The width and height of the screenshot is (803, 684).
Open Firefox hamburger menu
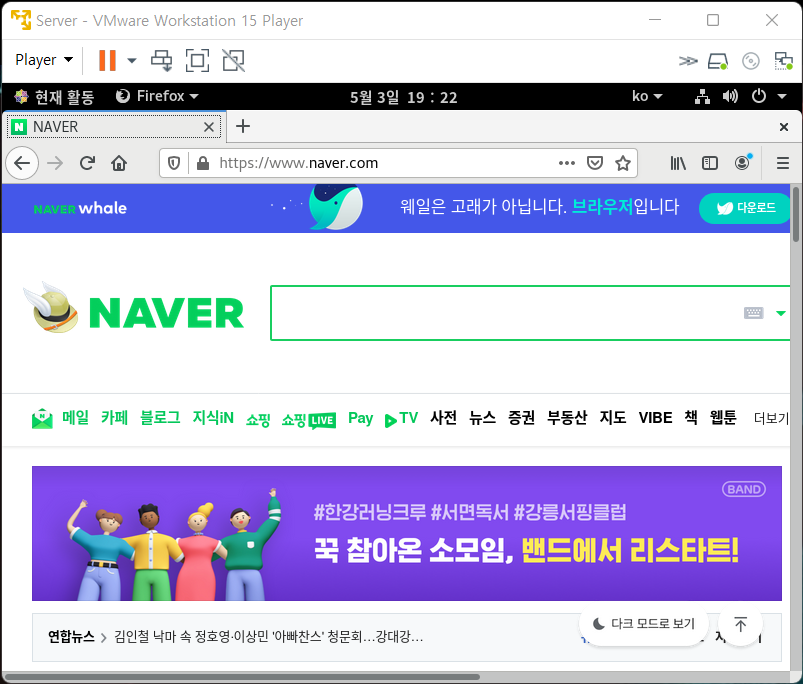coord(783,163)
